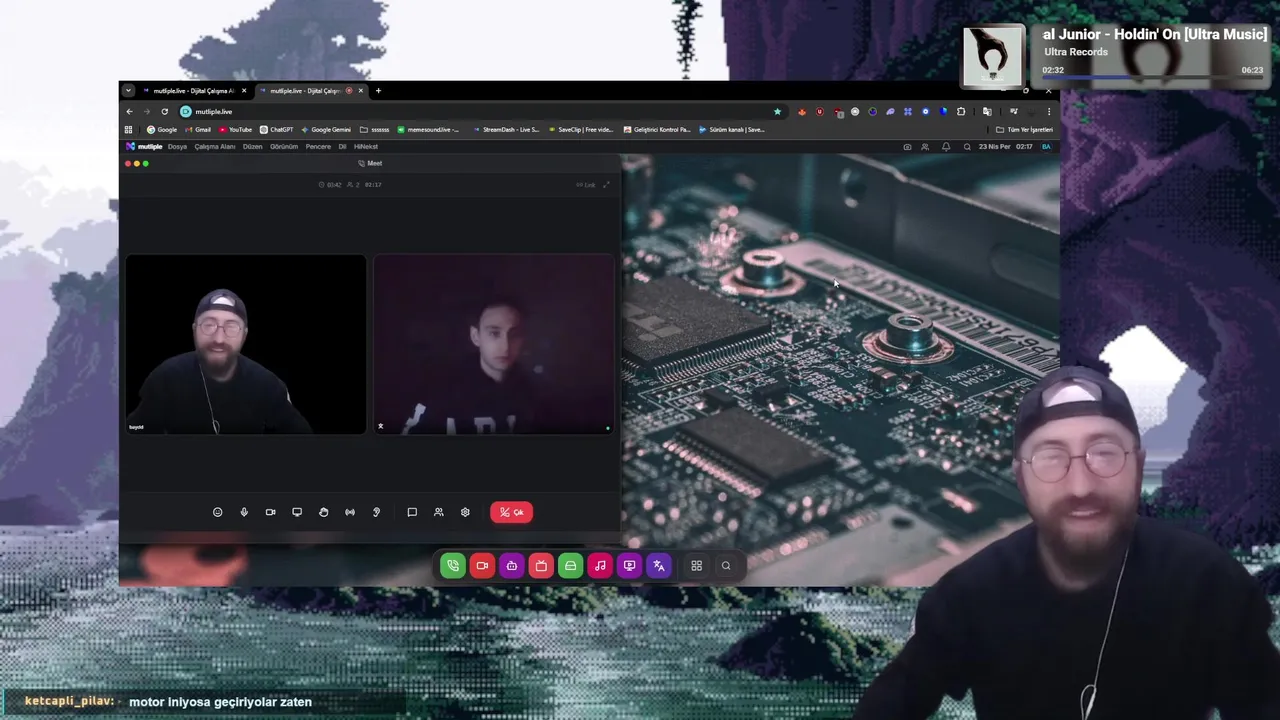Image resolution: width=1280 pixels, height=720 pixels.
Task: Copy the Meet Link
Action: (586, 185)
